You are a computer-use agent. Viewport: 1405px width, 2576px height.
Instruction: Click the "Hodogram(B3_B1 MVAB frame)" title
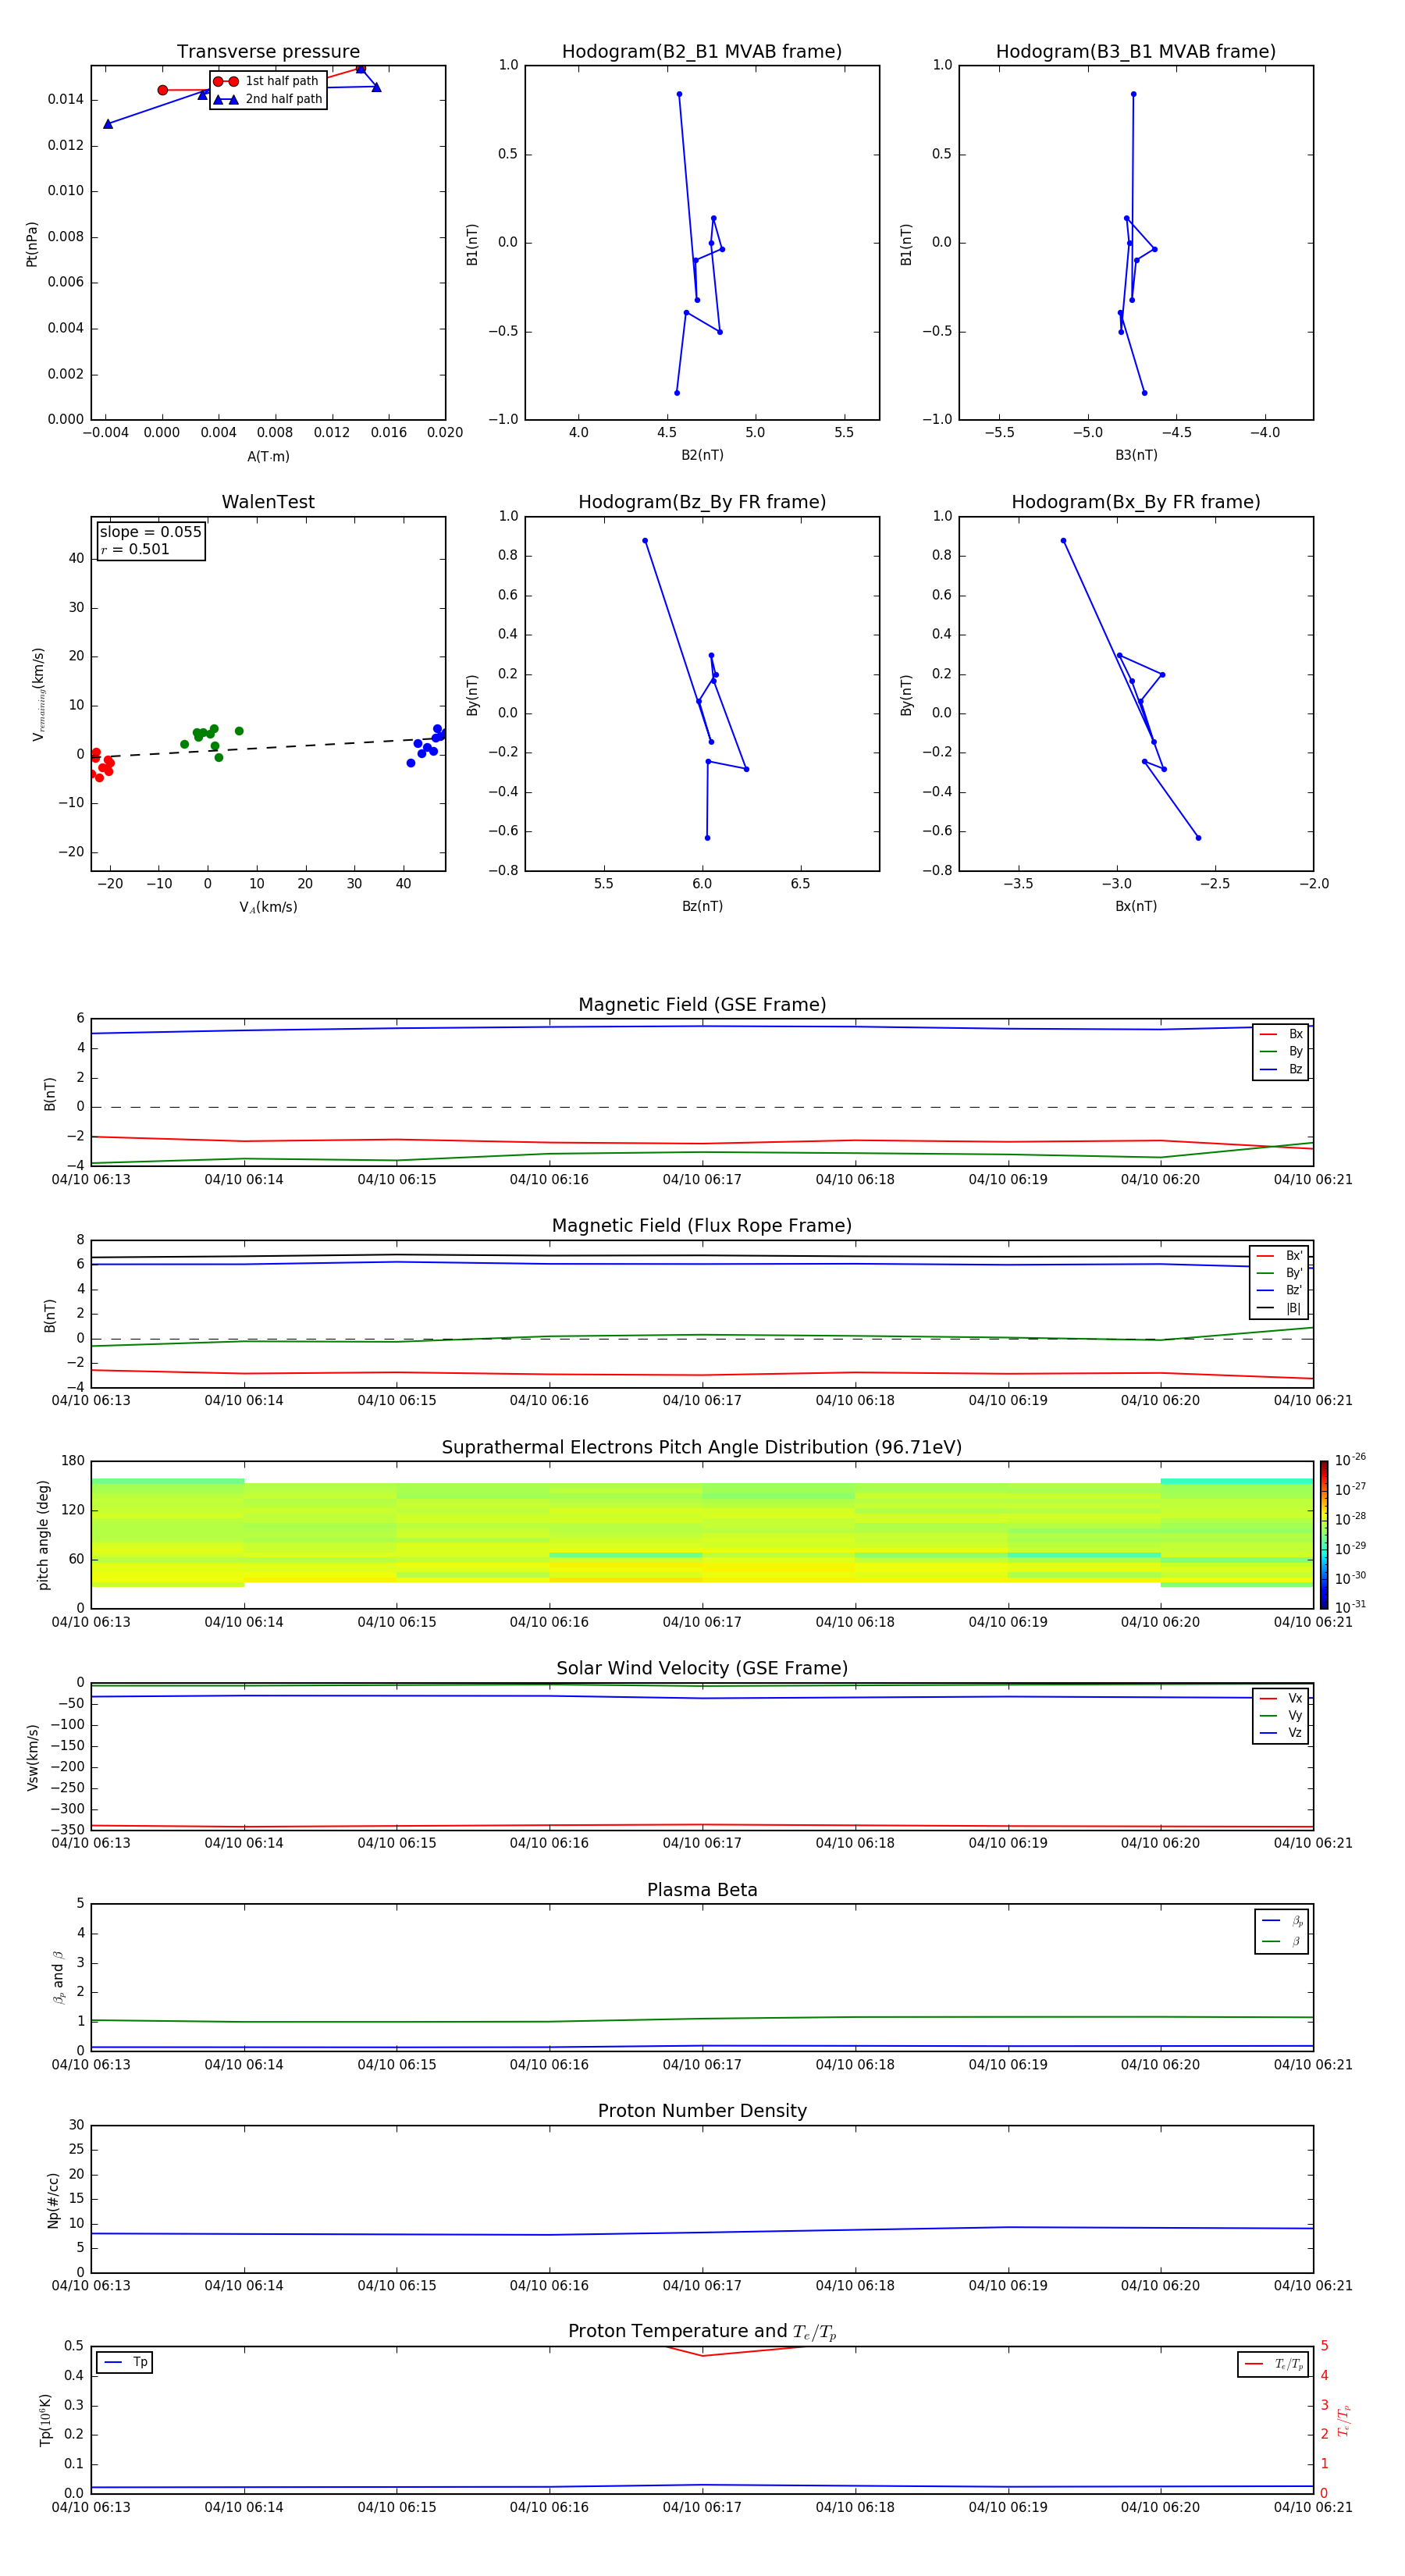1136,52
